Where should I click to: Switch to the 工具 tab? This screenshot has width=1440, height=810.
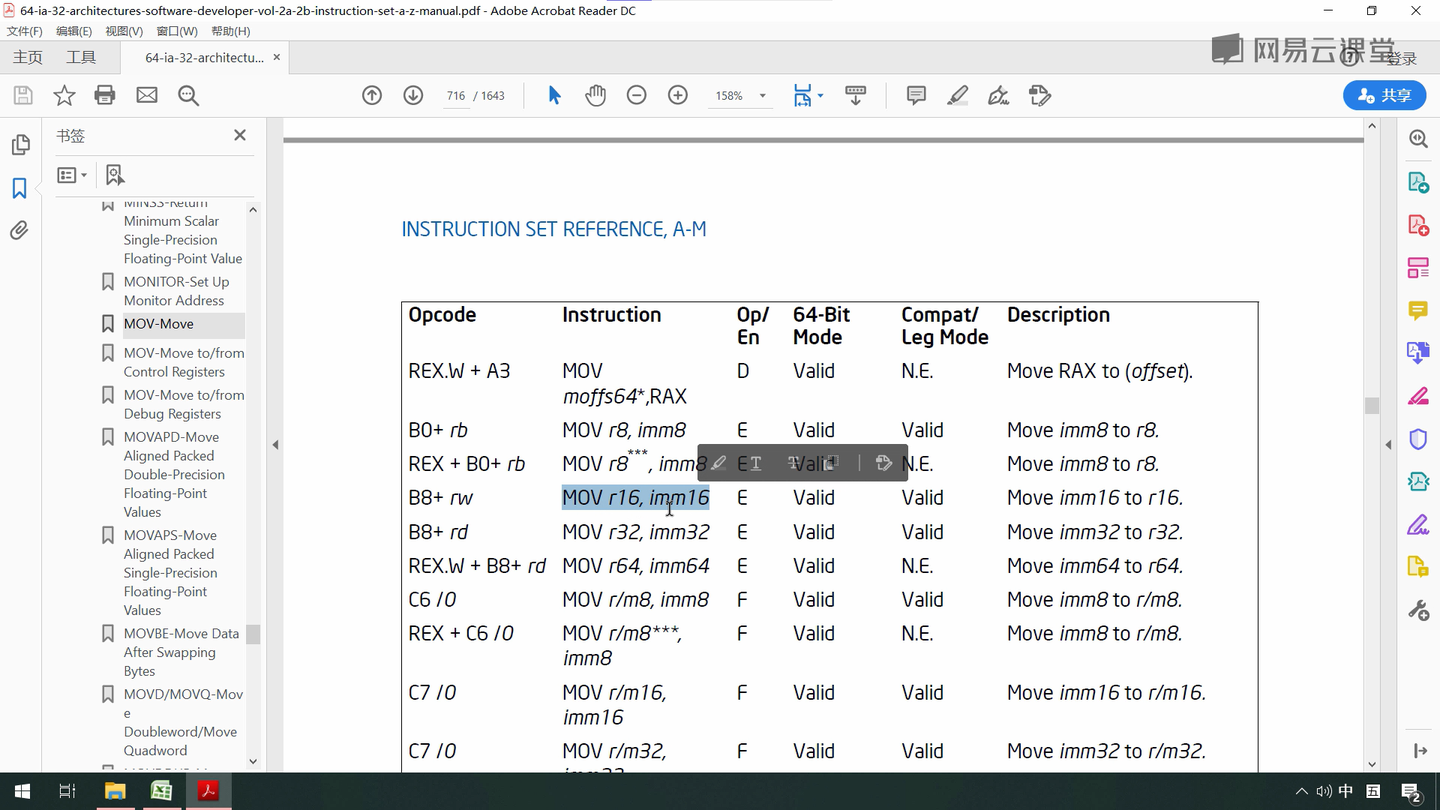point(81,57)
